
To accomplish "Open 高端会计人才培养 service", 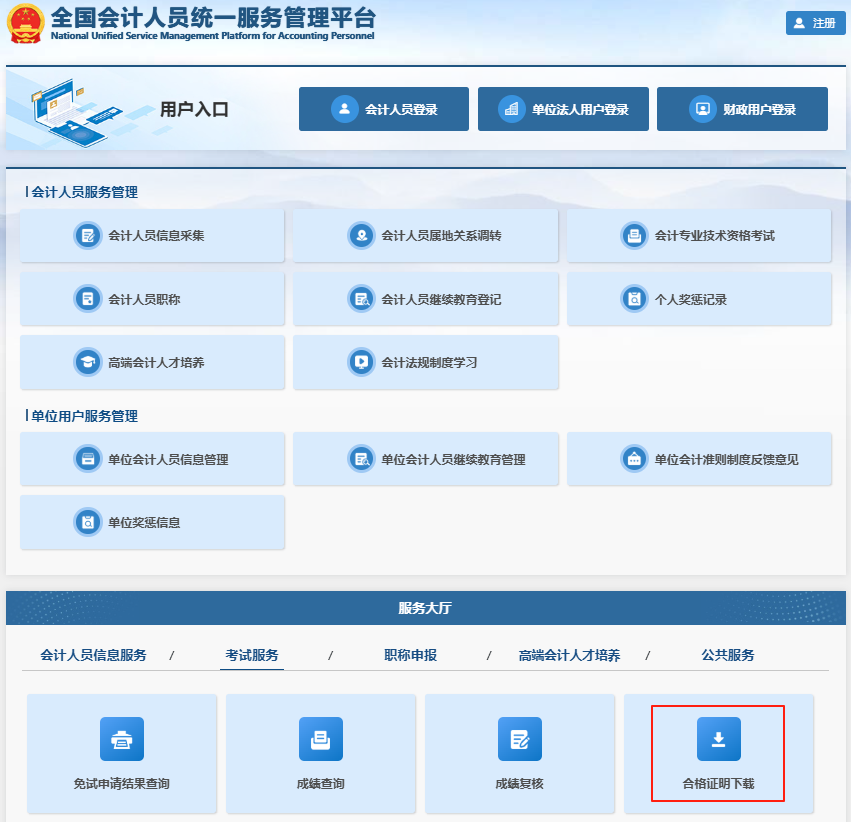I will click(152, 363).
